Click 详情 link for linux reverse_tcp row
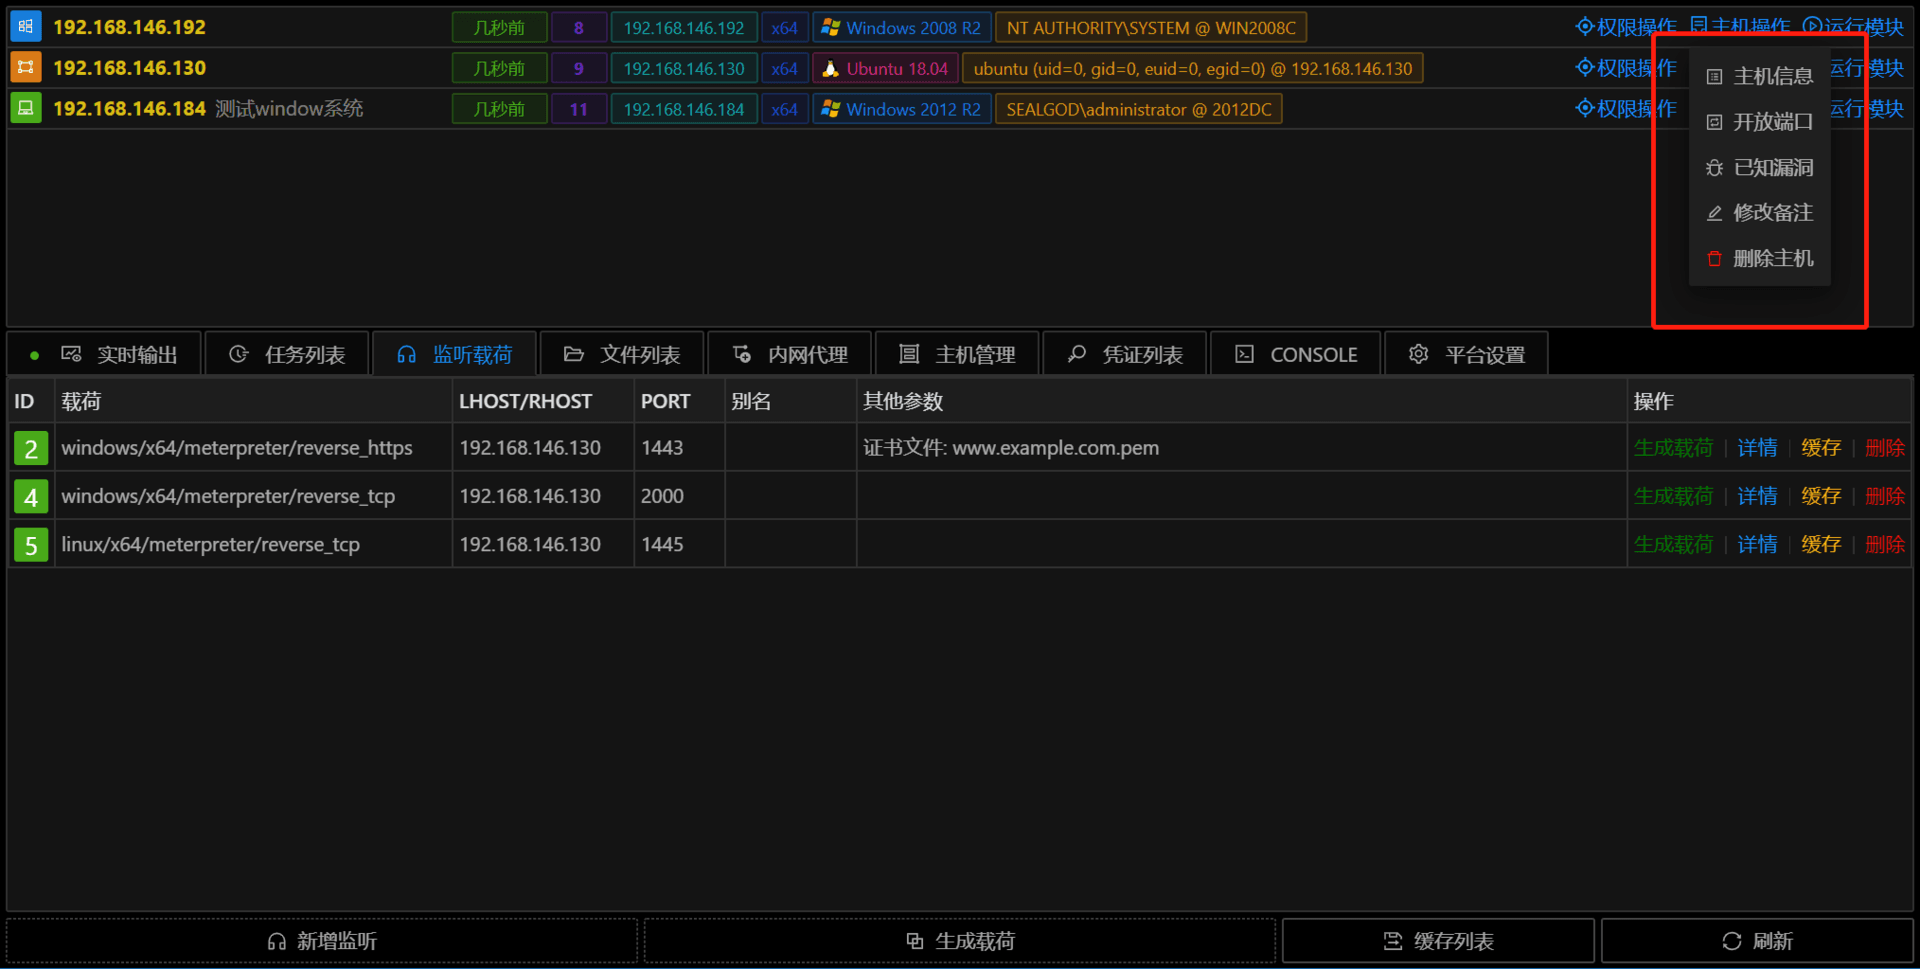This screenshot has height=969, width=1920. [1757, 545]
